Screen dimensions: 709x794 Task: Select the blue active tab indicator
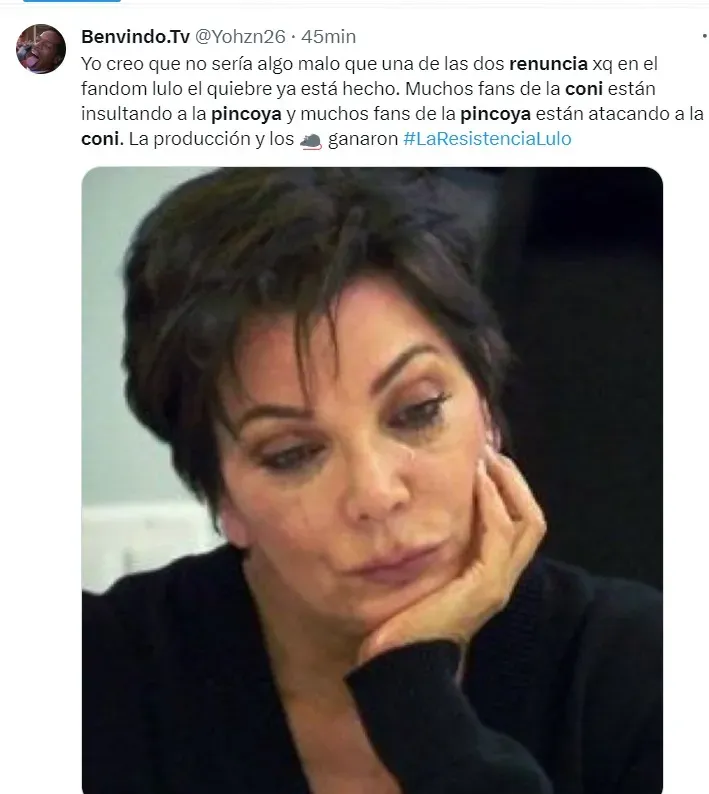[72, 1]
